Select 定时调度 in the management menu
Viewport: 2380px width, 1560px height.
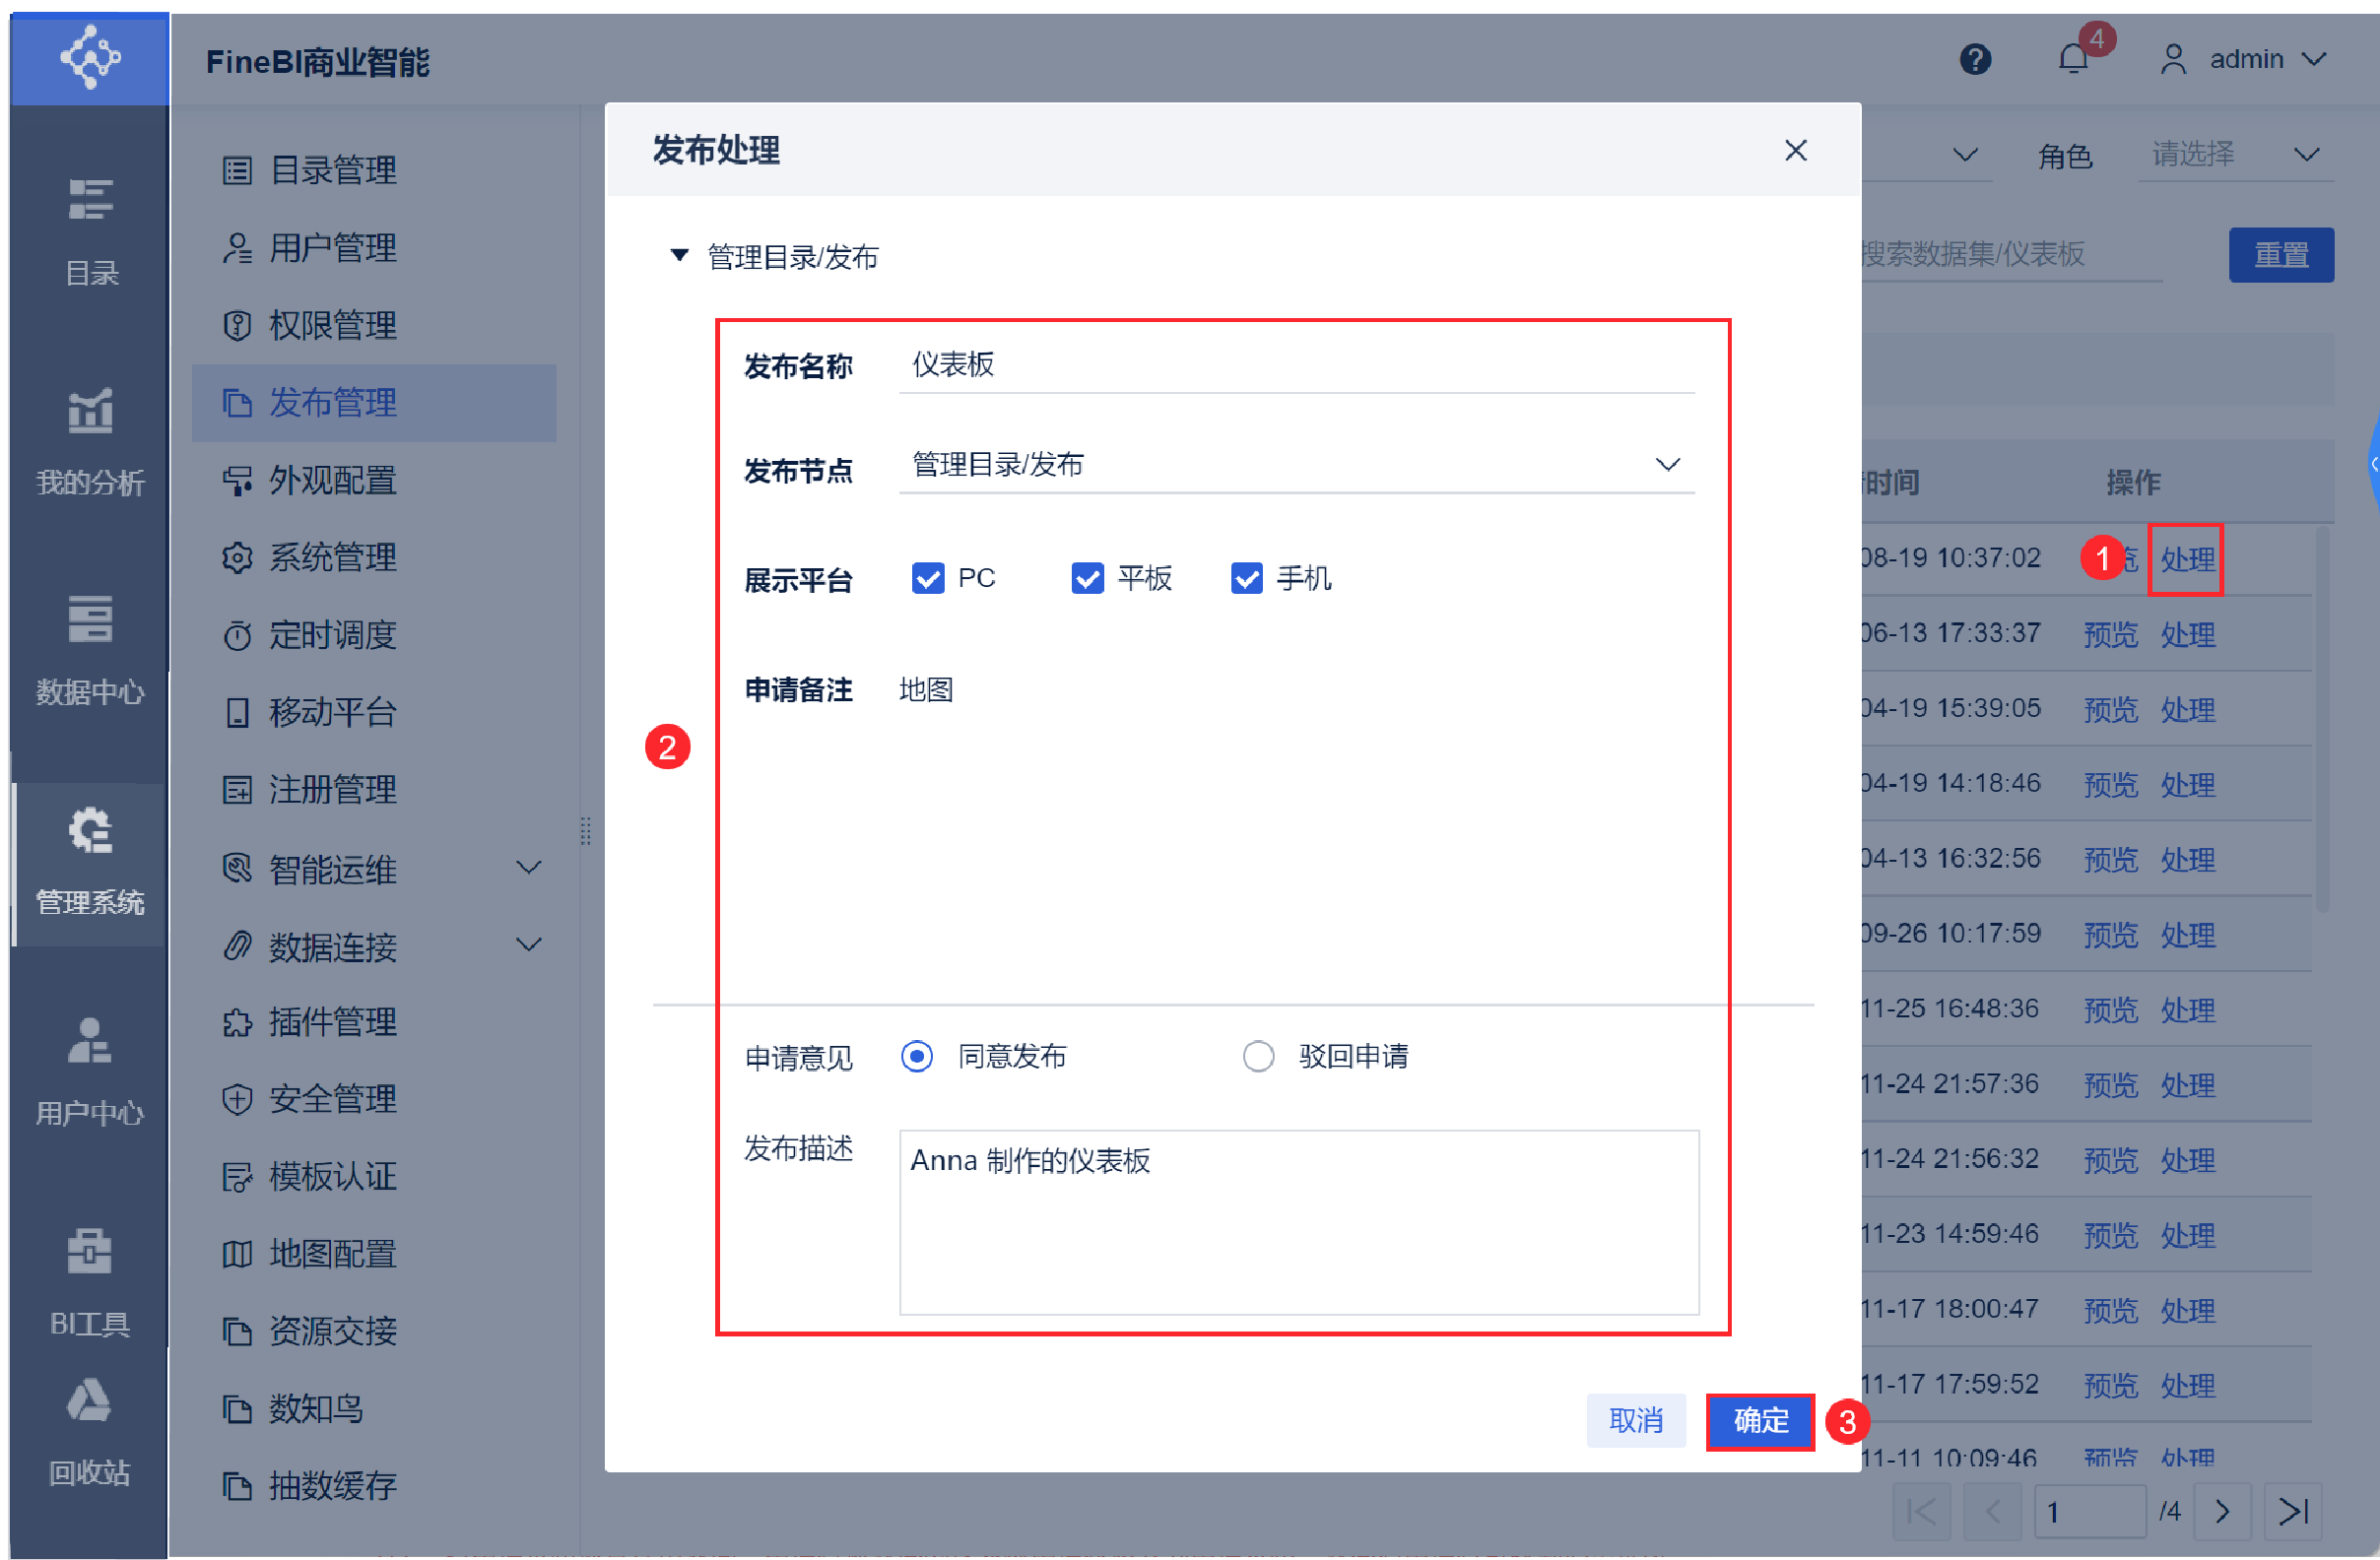(332, 635)
